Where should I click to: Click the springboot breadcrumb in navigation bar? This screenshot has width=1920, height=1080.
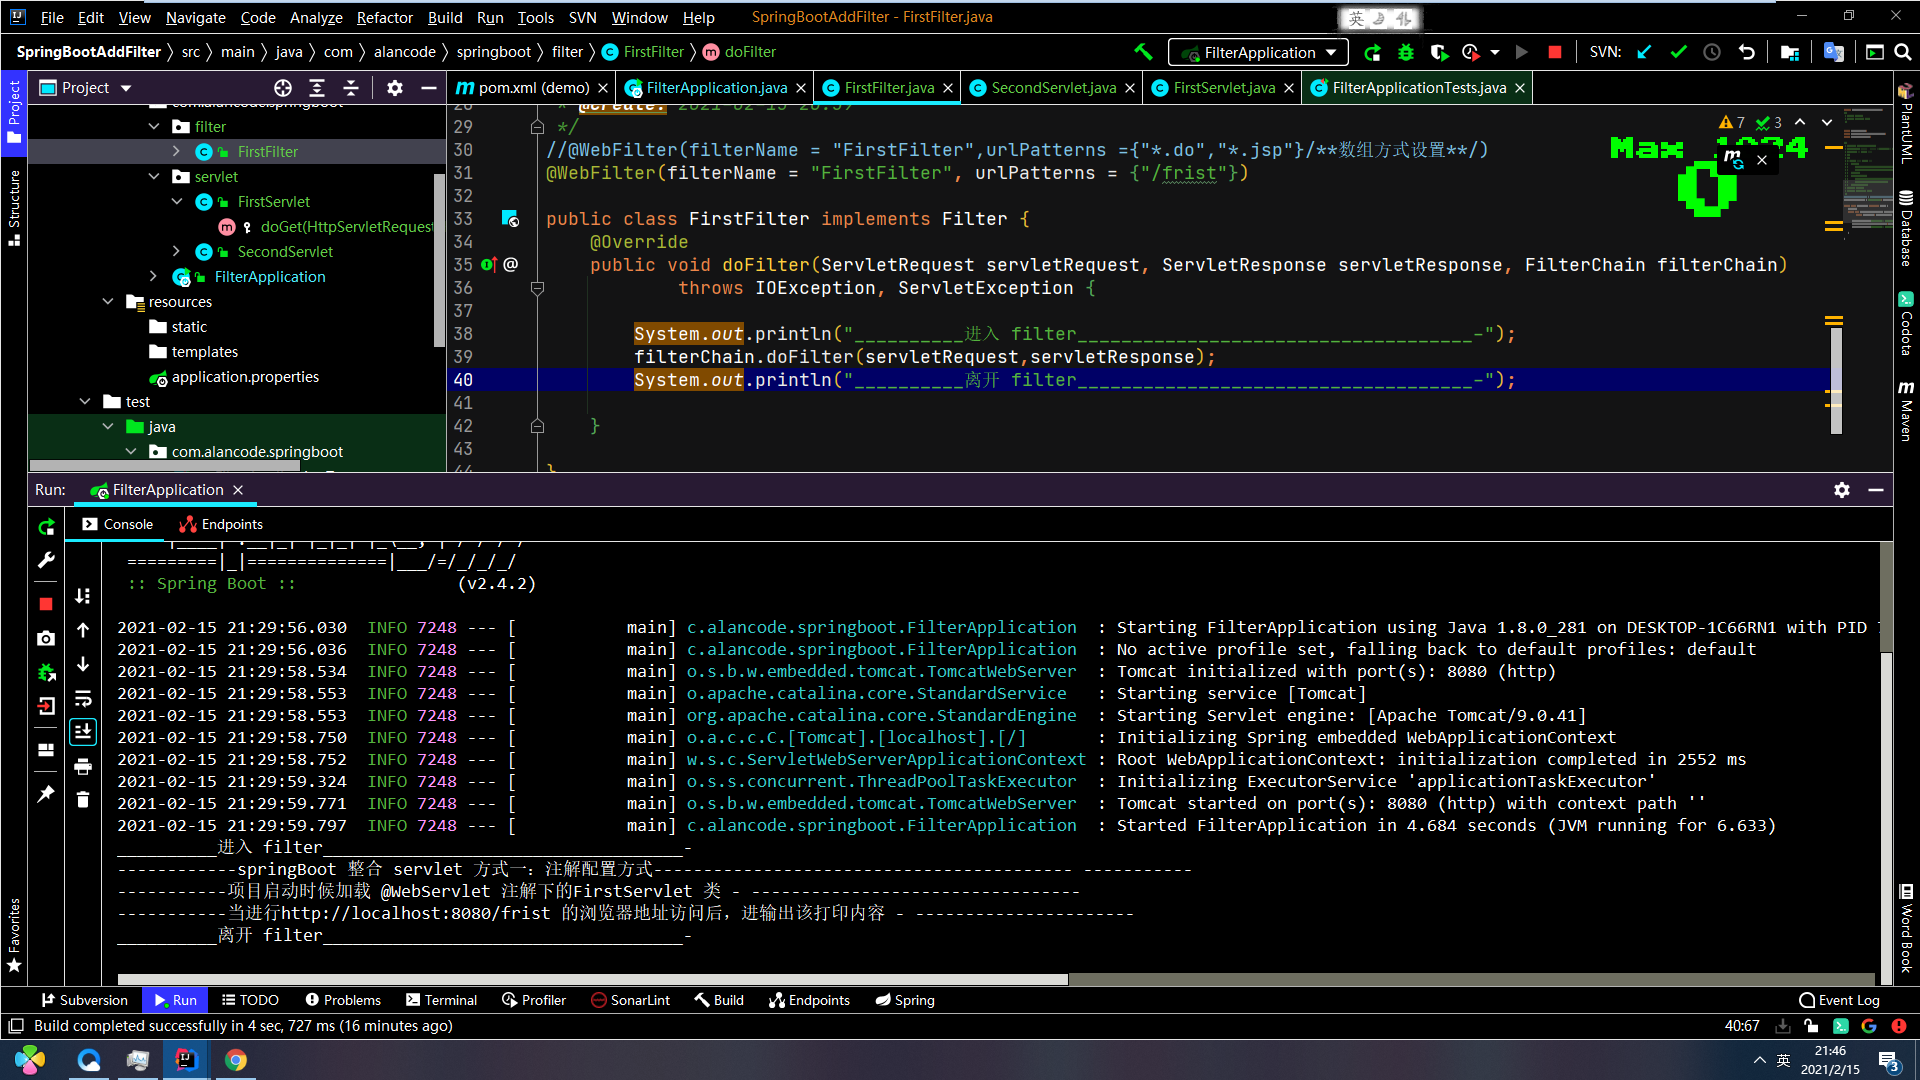[x=494, y=52]
